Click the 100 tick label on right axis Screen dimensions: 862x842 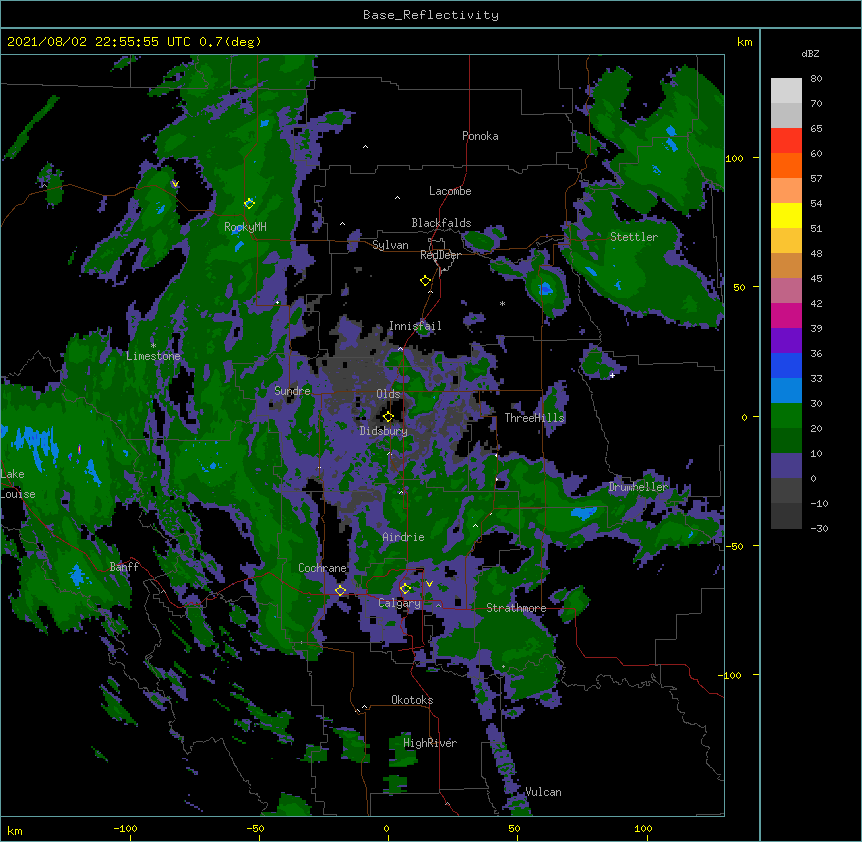(734, 158)
